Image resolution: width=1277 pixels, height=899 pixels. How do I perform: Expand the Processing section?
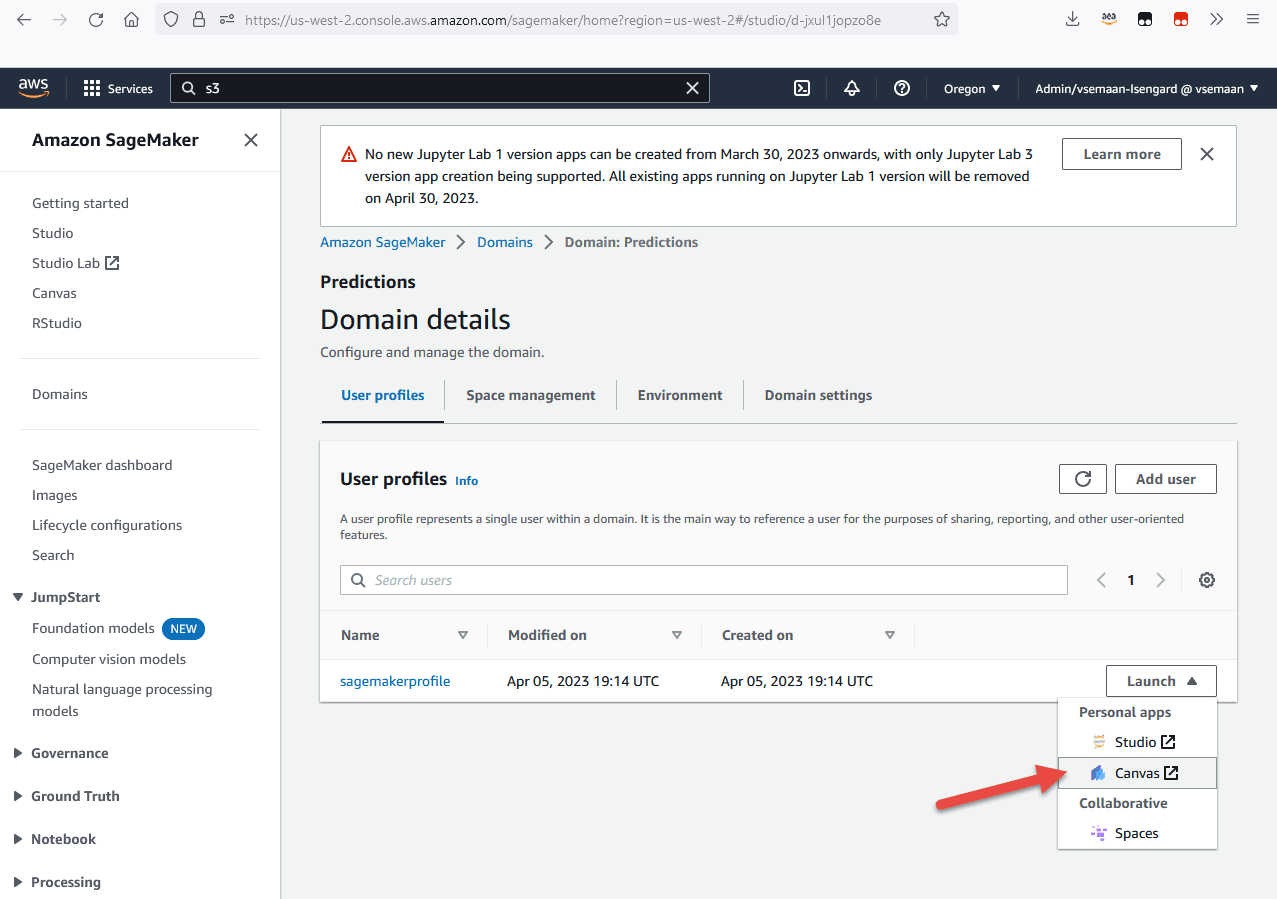pyautogui.click(x=18, y=882)
